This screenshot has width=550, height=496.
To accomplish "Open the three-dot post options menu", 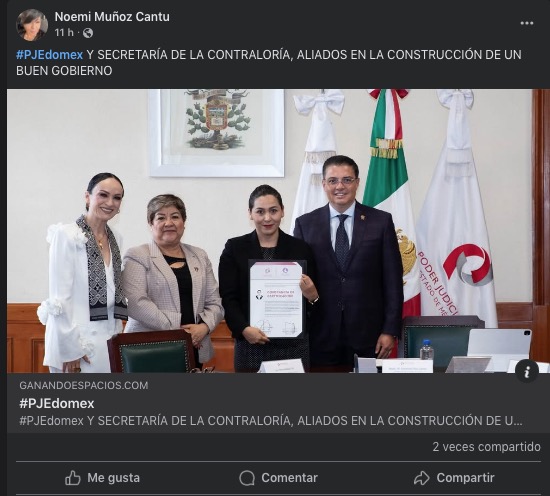I will [526, 23].
